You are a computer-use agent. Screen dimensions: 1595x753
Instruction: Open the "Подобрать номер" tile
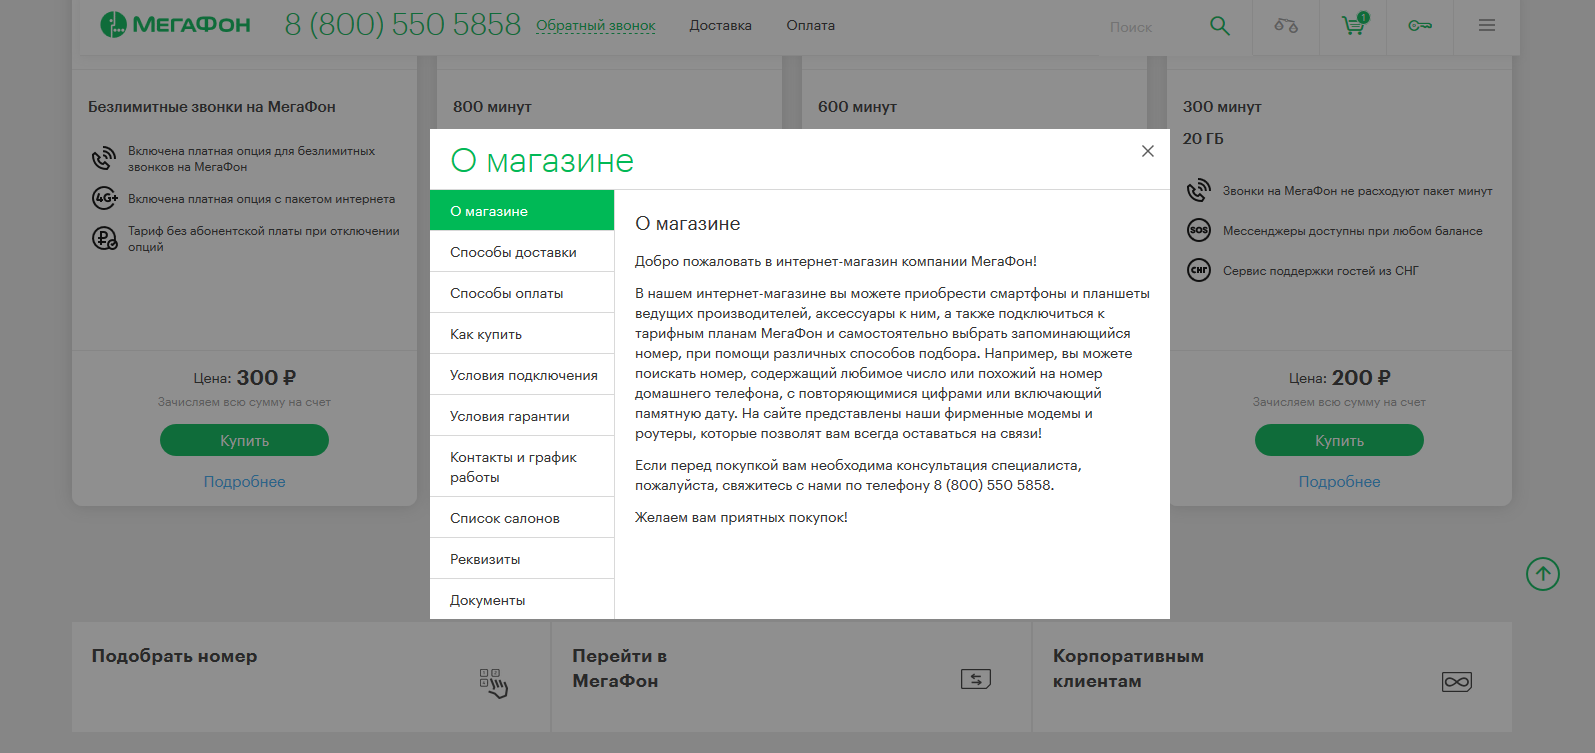pyautogui.click(x=311, y=677)
